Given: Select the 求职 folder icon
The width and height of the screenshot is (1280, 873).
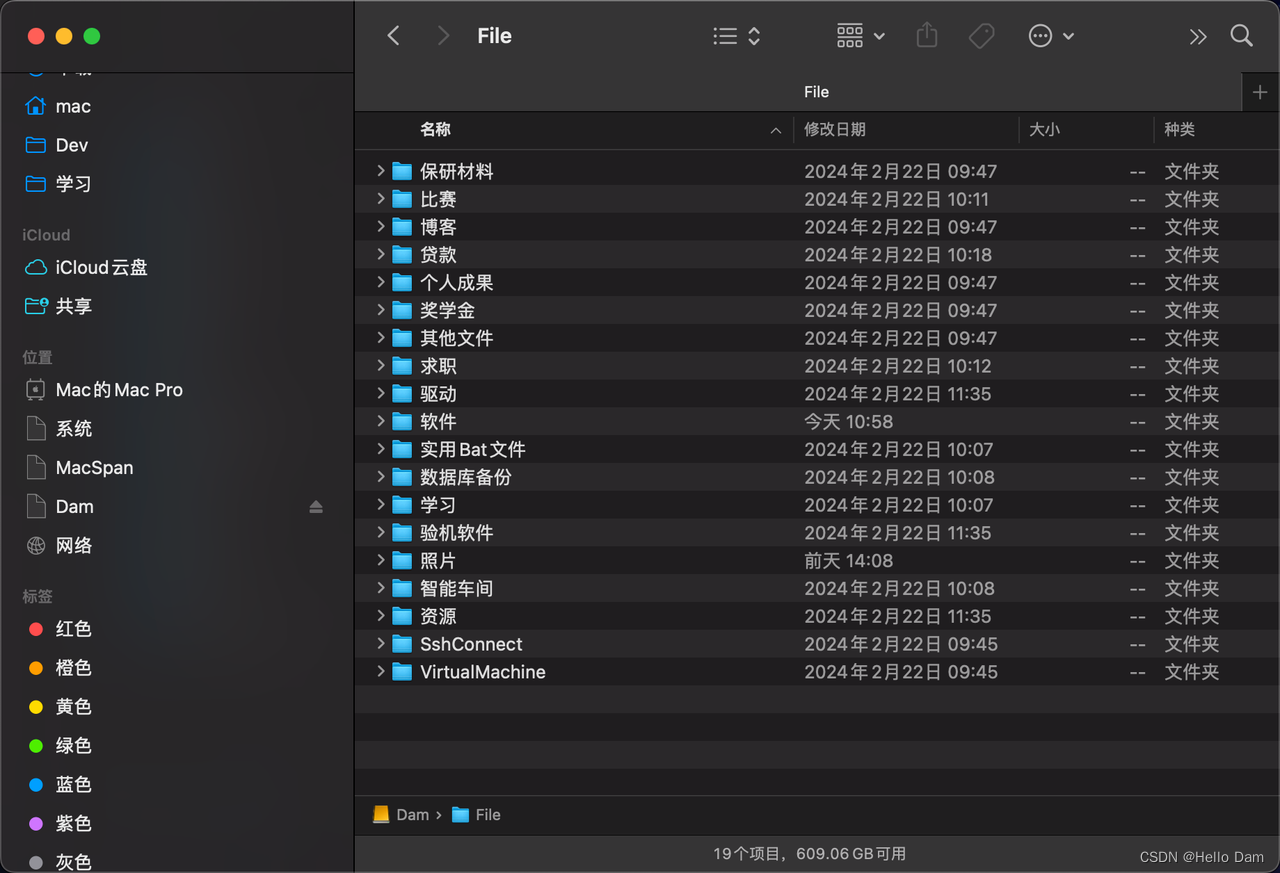Looking at the screenshot, I should point(402,366).
